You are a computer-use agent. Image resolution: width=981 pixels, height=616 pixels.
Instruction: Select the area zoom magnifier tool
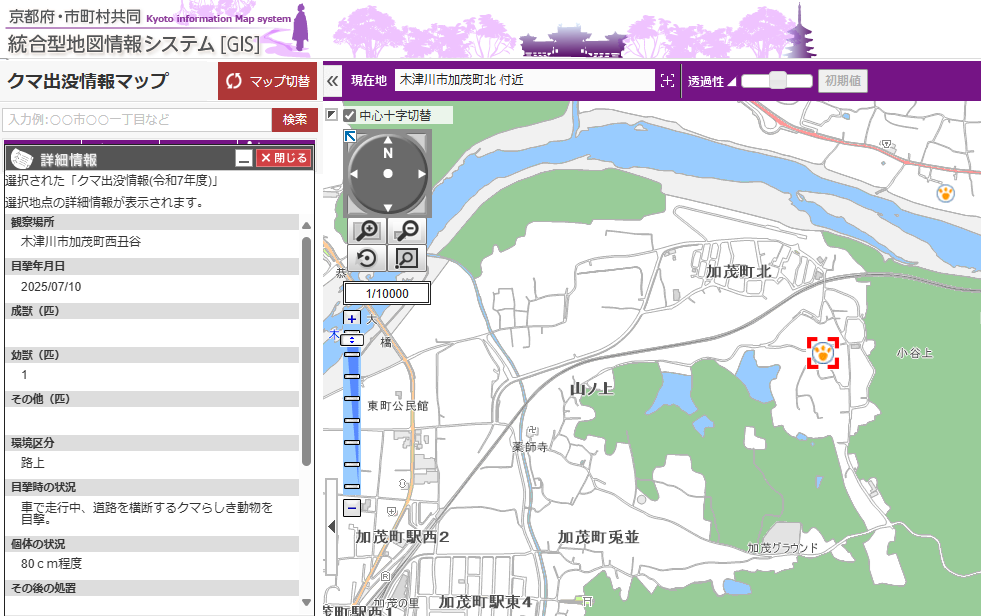[407, 258]
